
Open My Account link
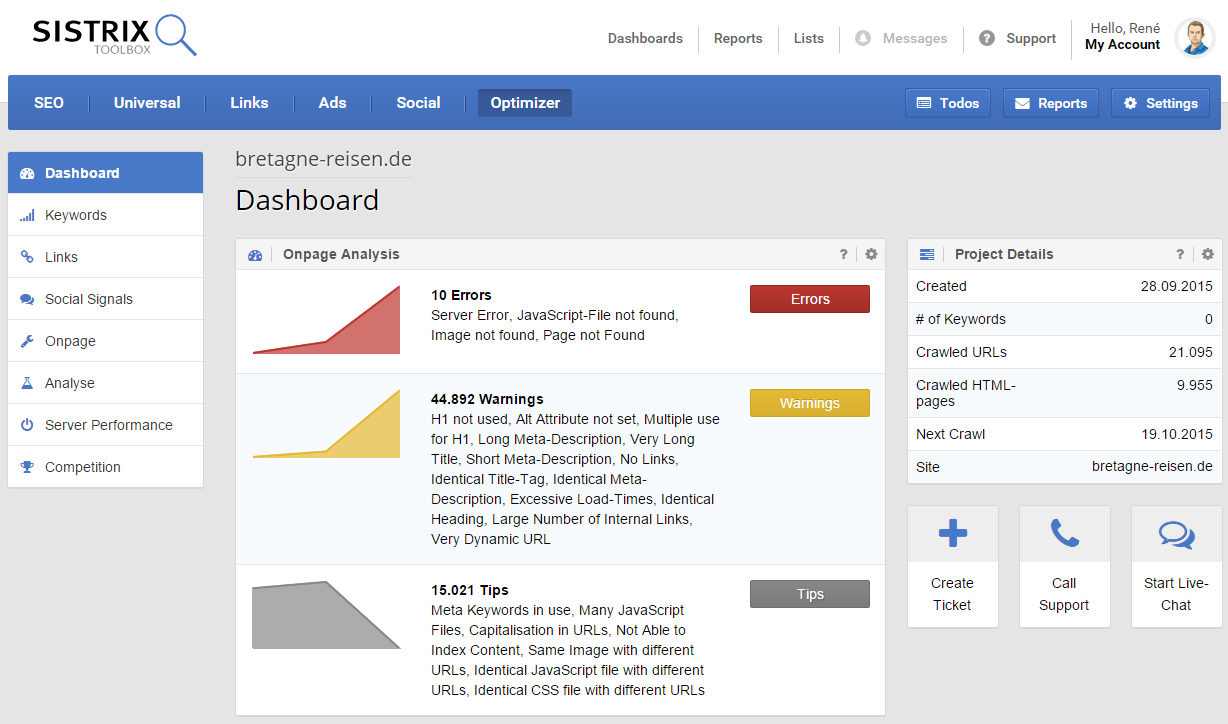1122,45
